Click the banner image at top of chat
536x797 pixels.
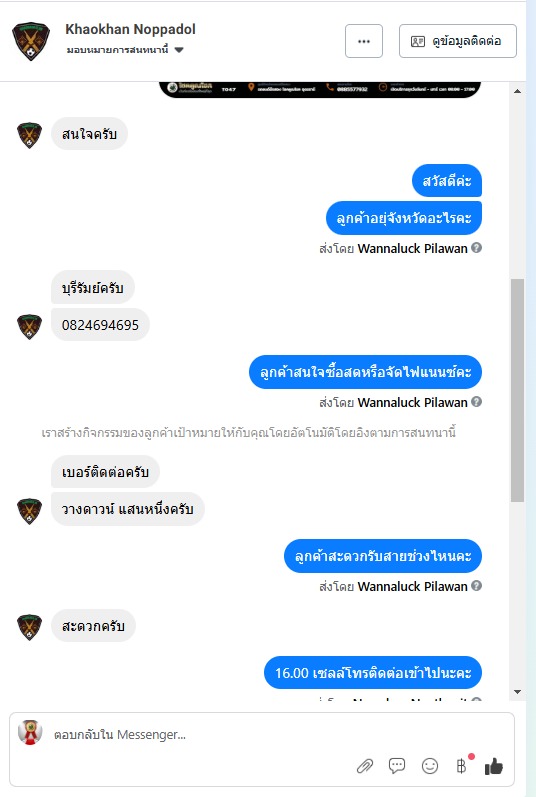(320, 89)
